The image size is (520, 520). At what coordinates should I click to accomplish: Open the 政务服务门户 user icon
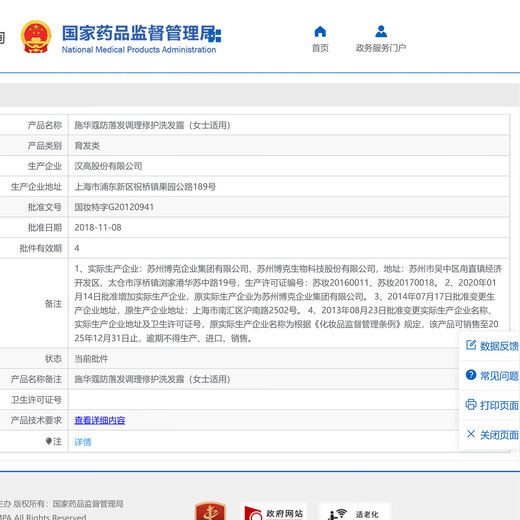point(381,31)
